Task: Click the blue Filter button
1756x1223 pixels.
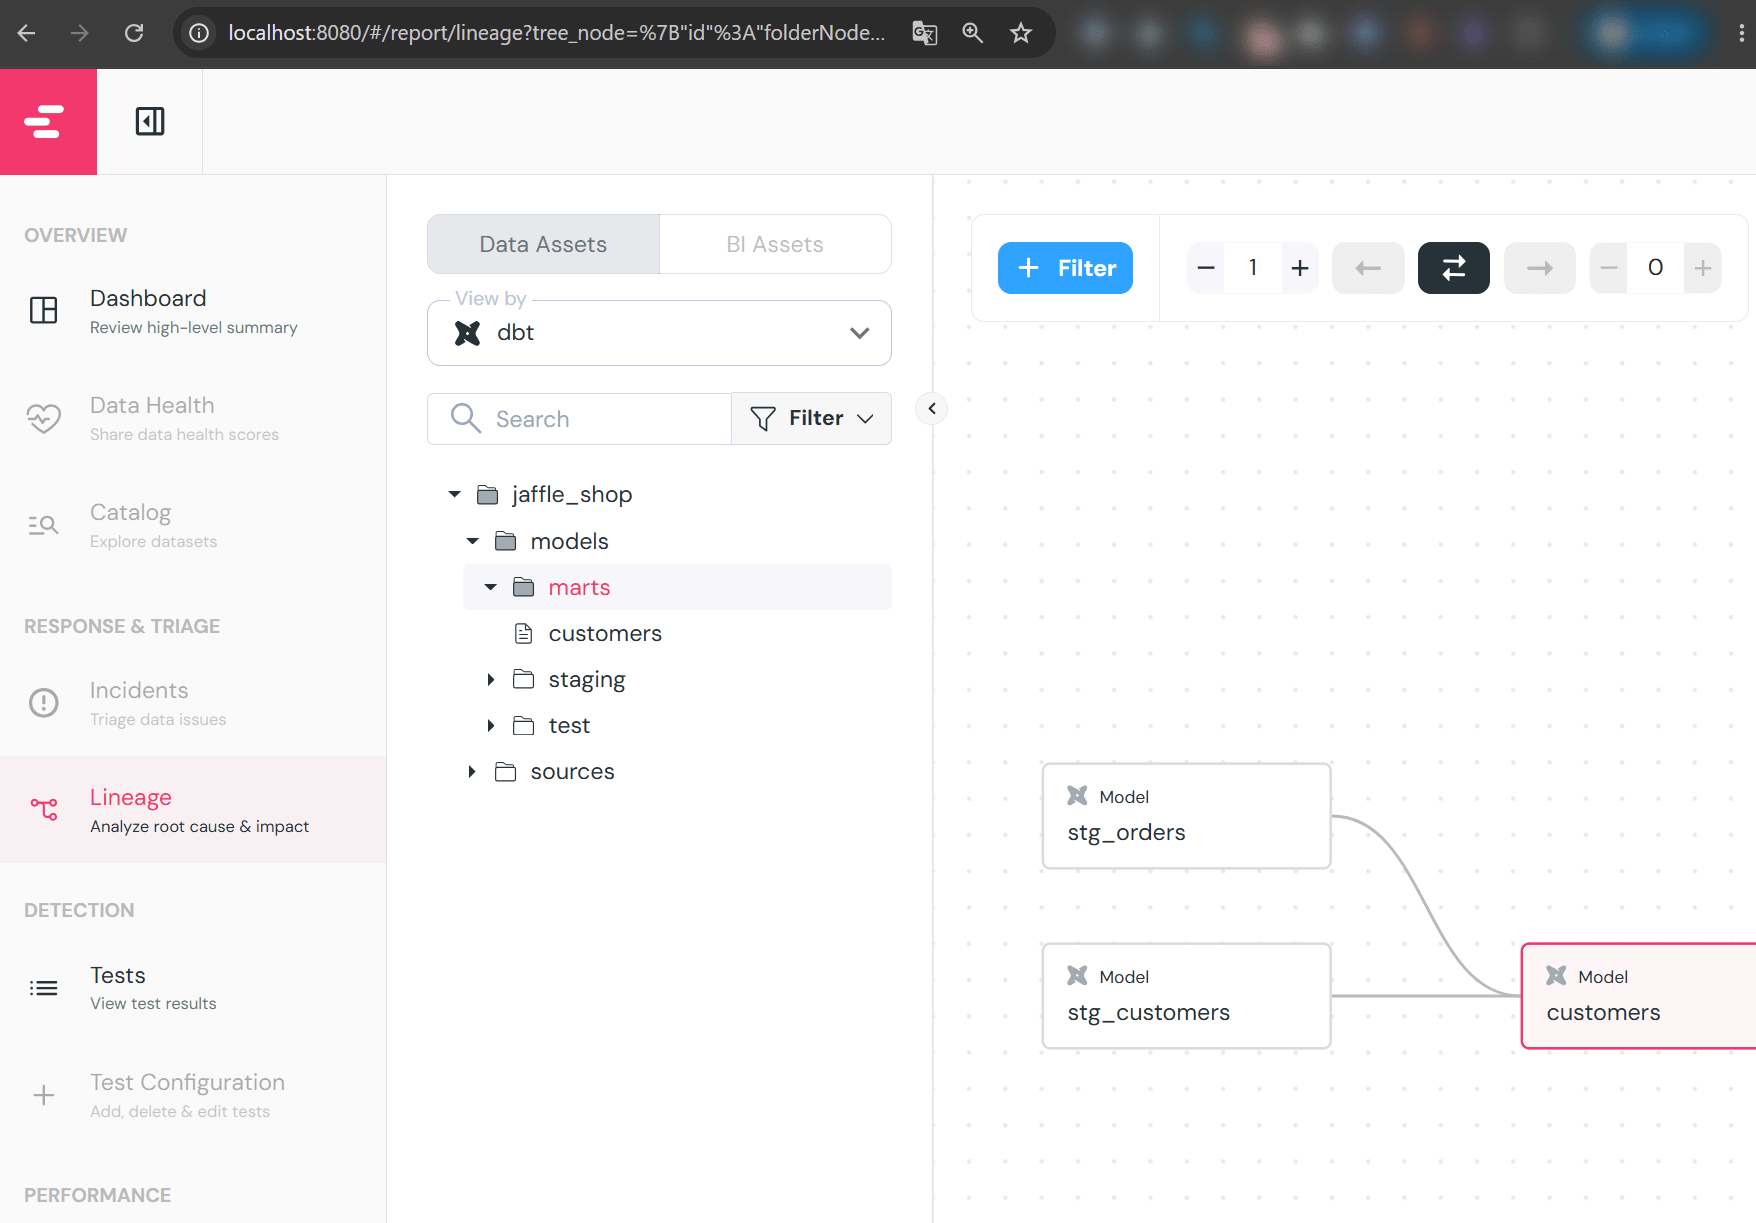Action: pos(1065,268)
